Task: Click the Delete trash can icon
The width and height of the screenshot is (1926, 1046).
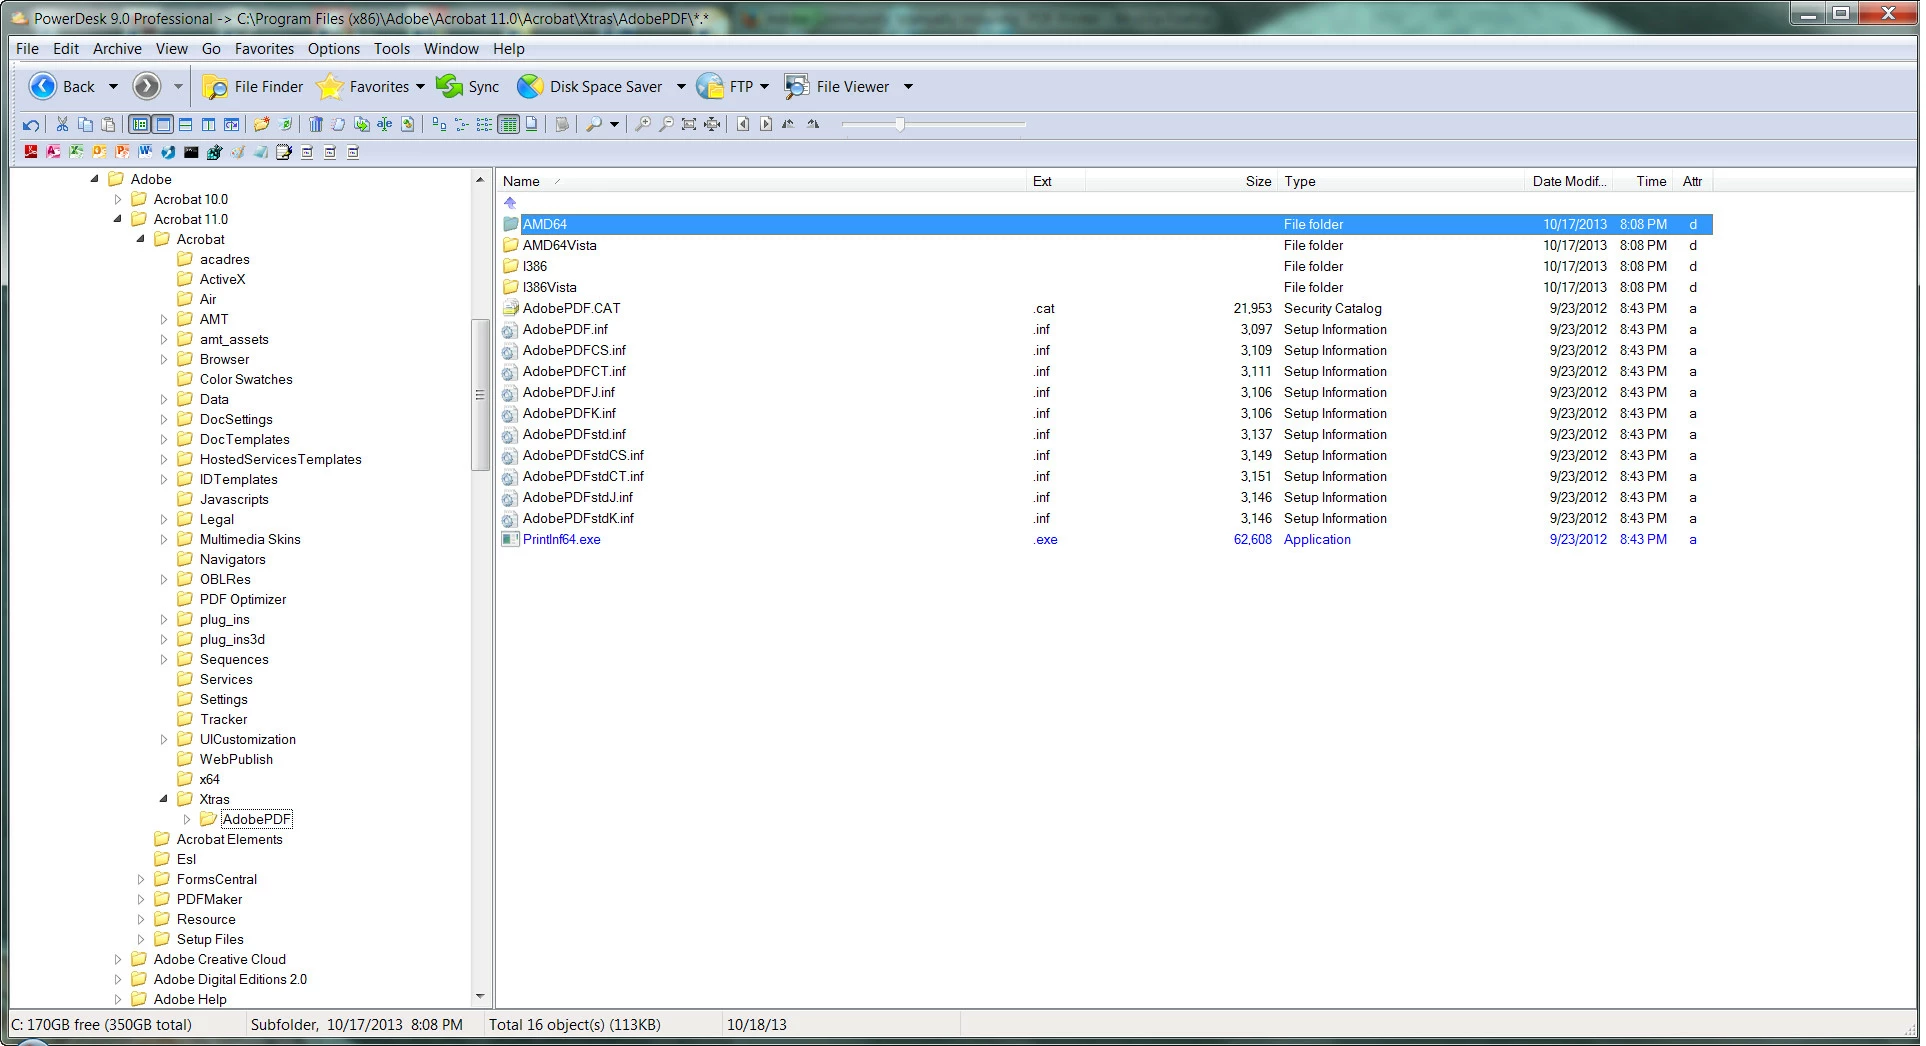Action: [315, 124]
